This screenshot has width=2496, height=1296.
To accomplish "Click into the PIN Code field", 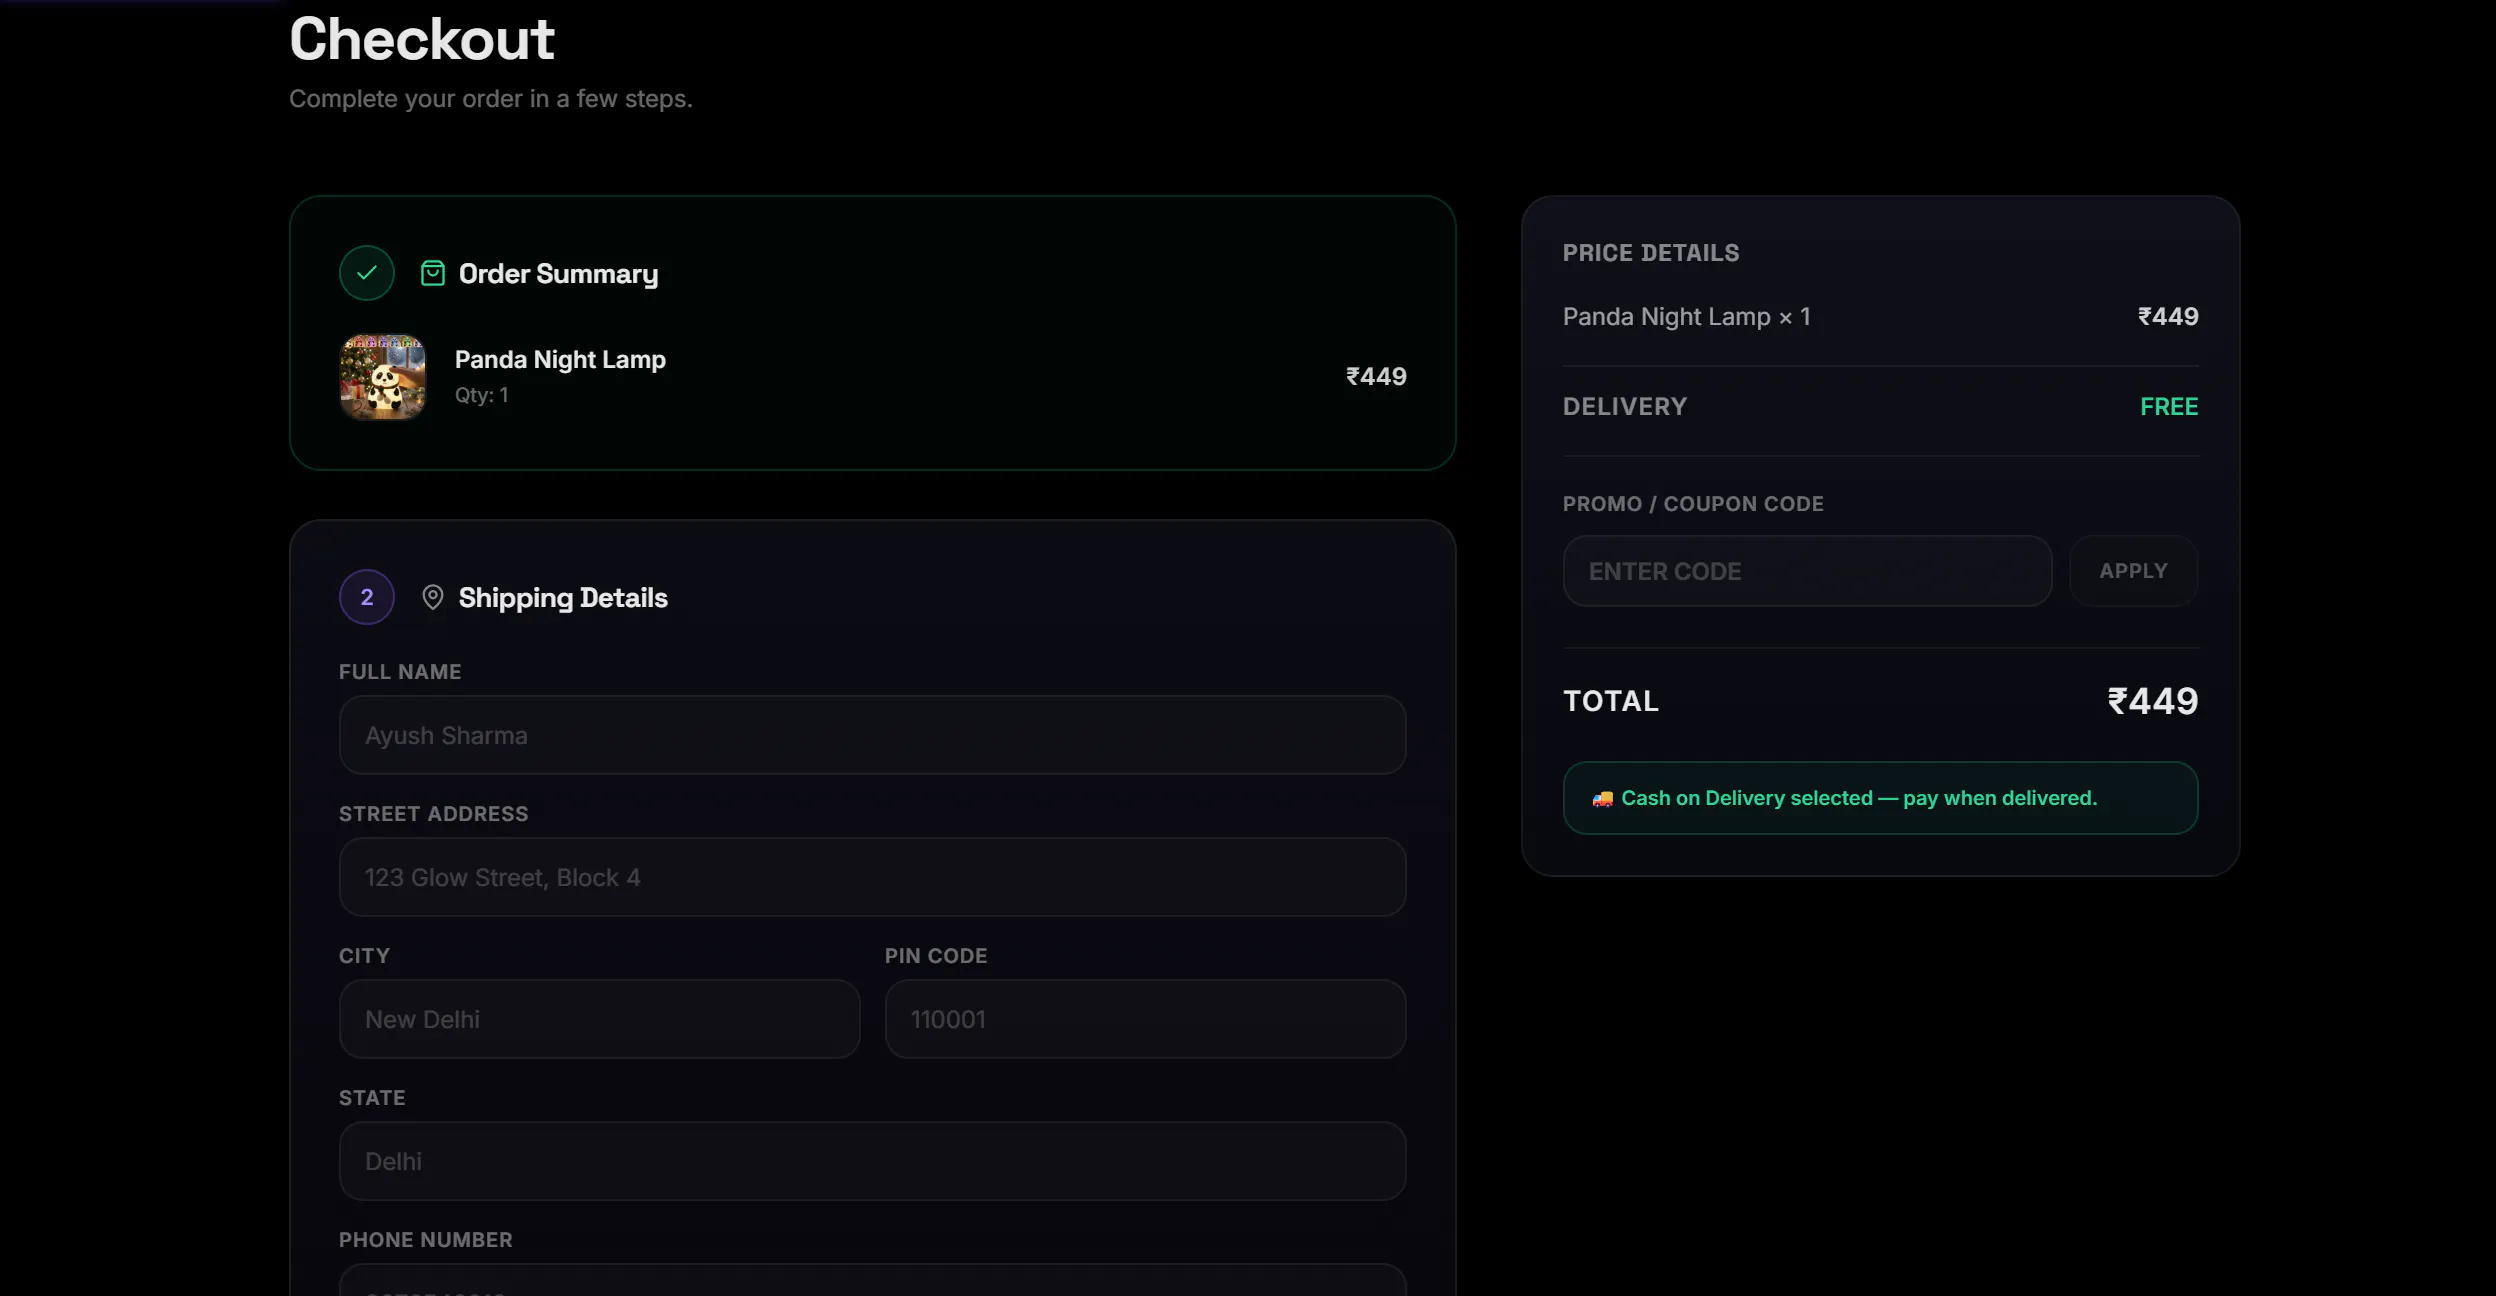I will (x=1145, y=1019).
